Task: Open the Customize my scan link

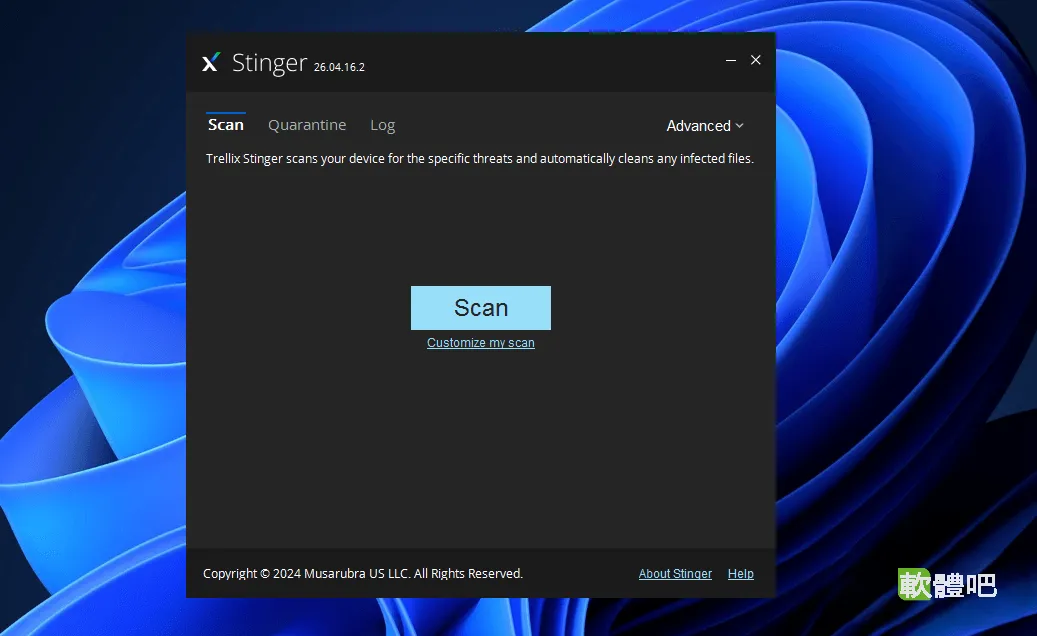Action: click(x=481, y=342)
